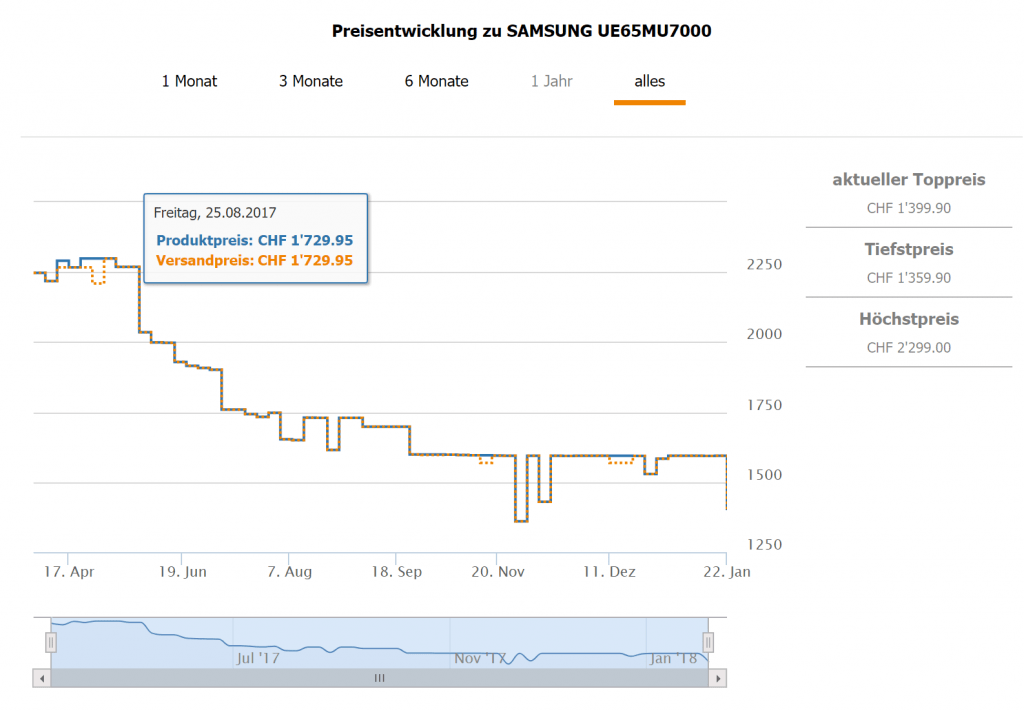Switch to the 3 Monate range
Viewport: 1024px width, 711px height.
pyautogui.click(x=311, y=81)
